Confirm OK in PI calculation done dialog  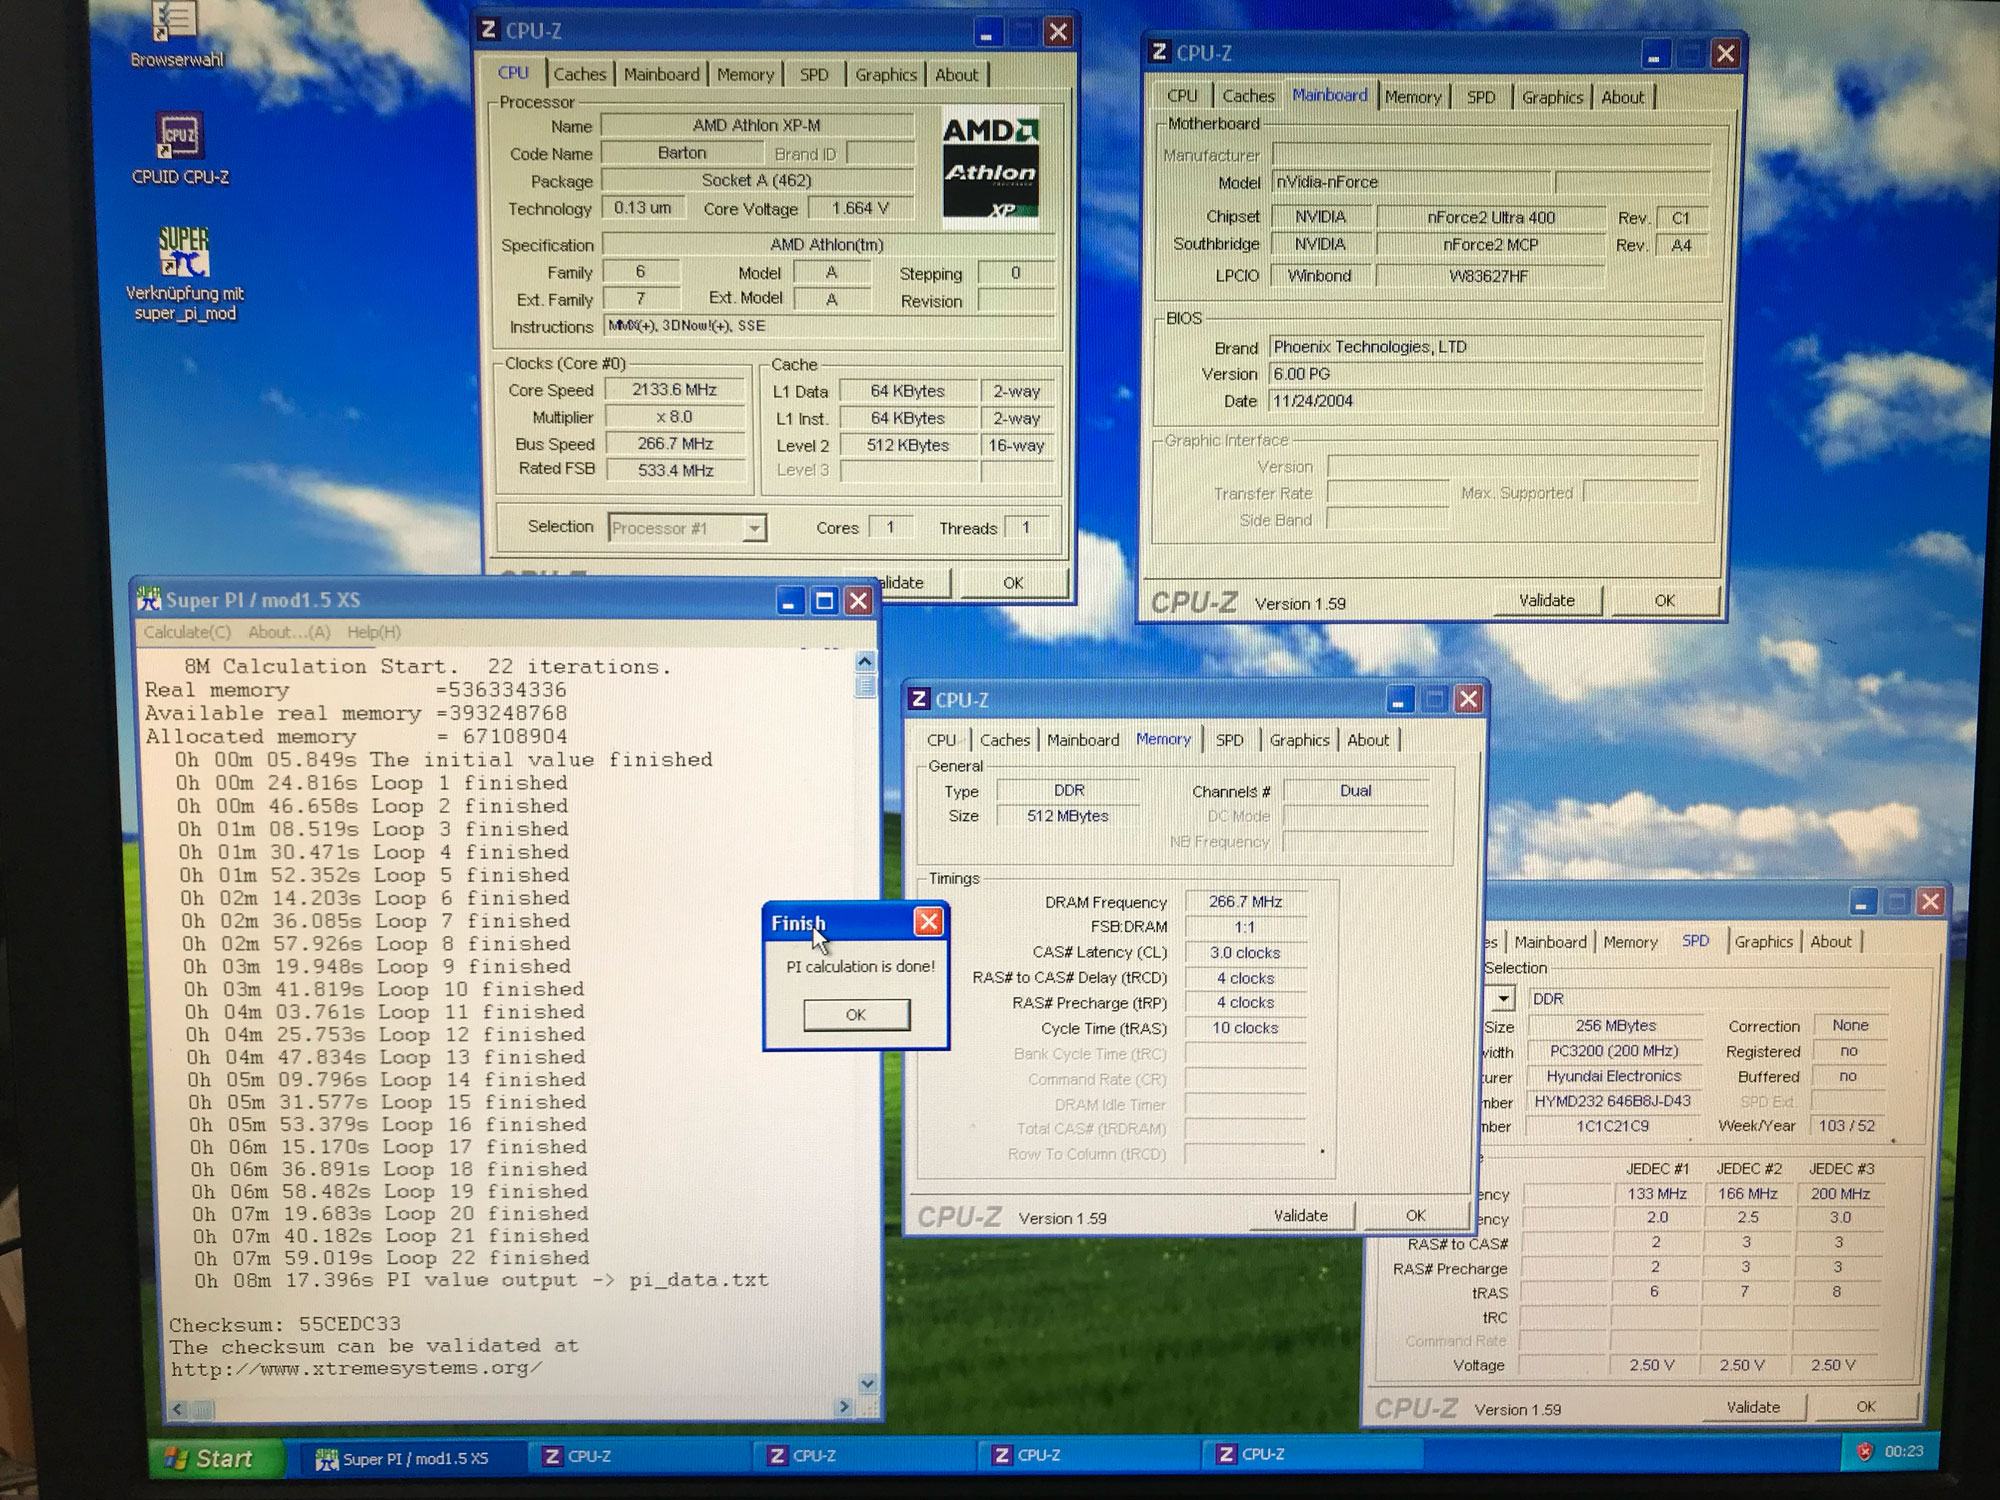(856, 1014)
